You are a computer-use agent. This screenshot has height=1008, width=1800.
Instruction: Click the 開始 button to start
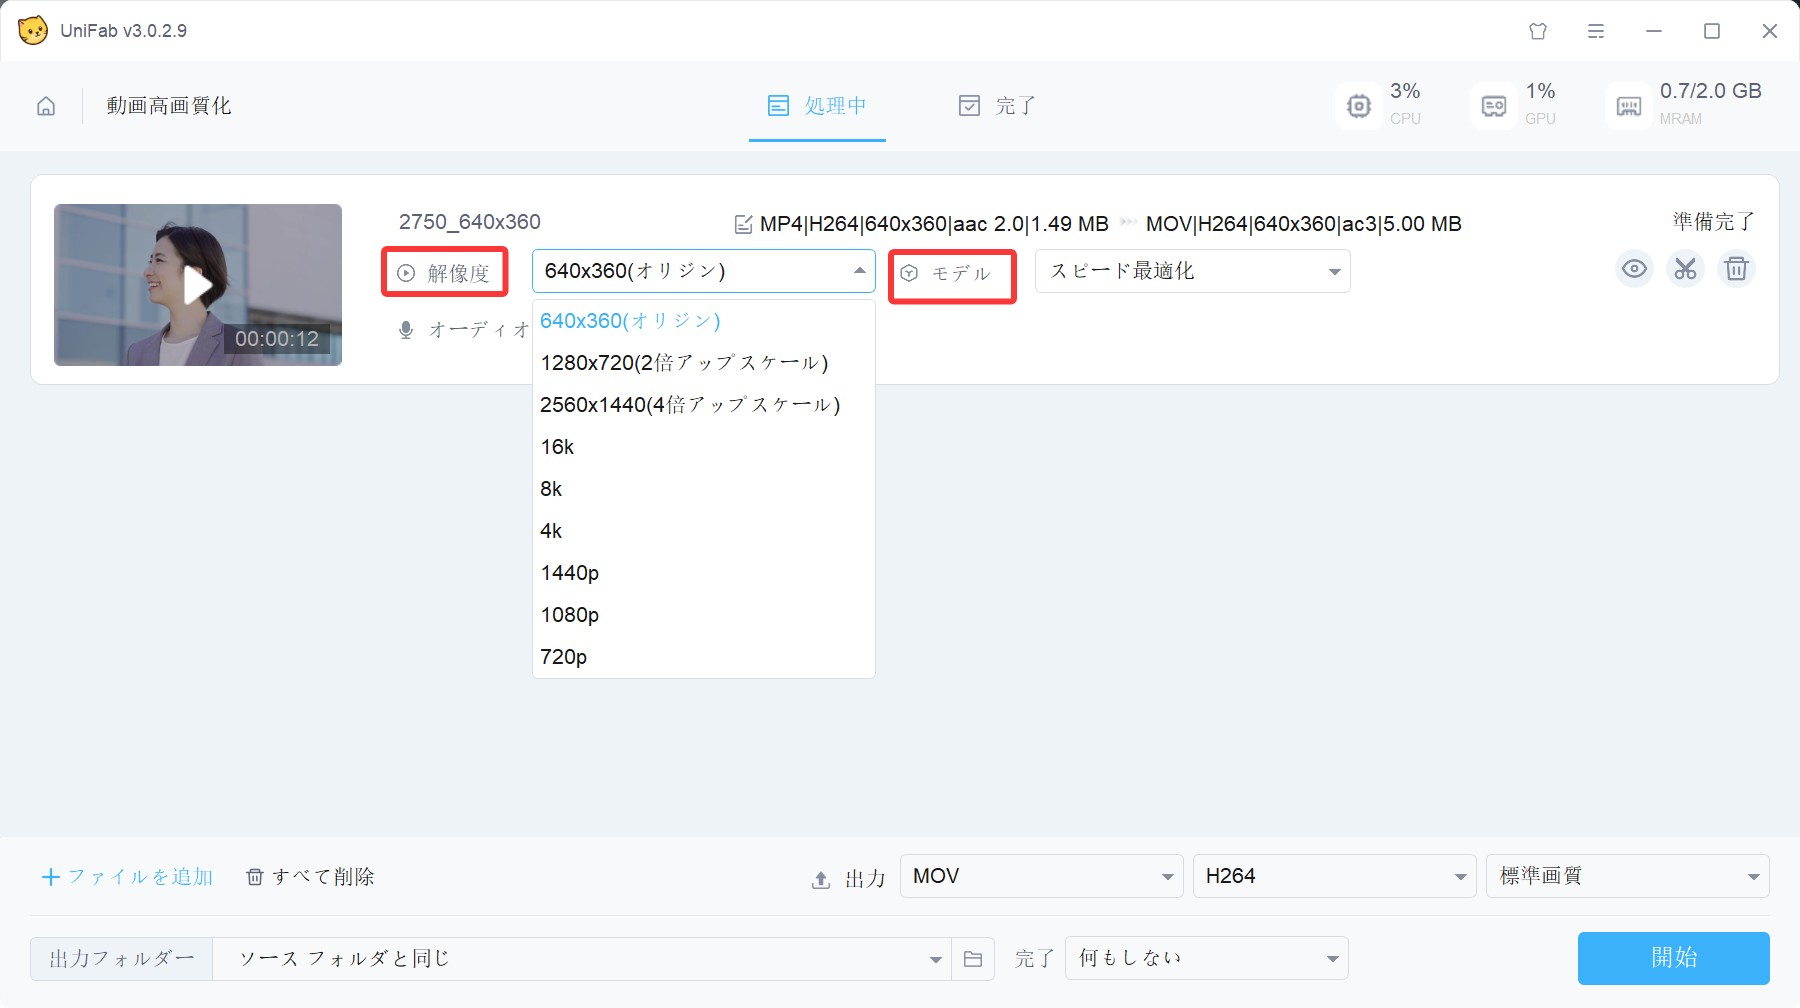coord(1675,957)
